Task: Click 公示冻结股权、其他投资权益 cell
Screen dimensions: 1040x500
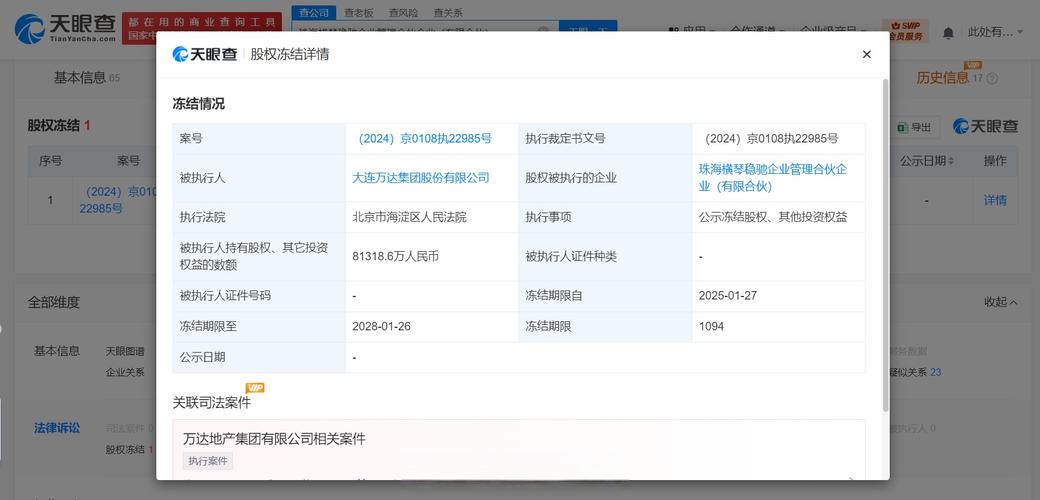Action: click(773, 217)
